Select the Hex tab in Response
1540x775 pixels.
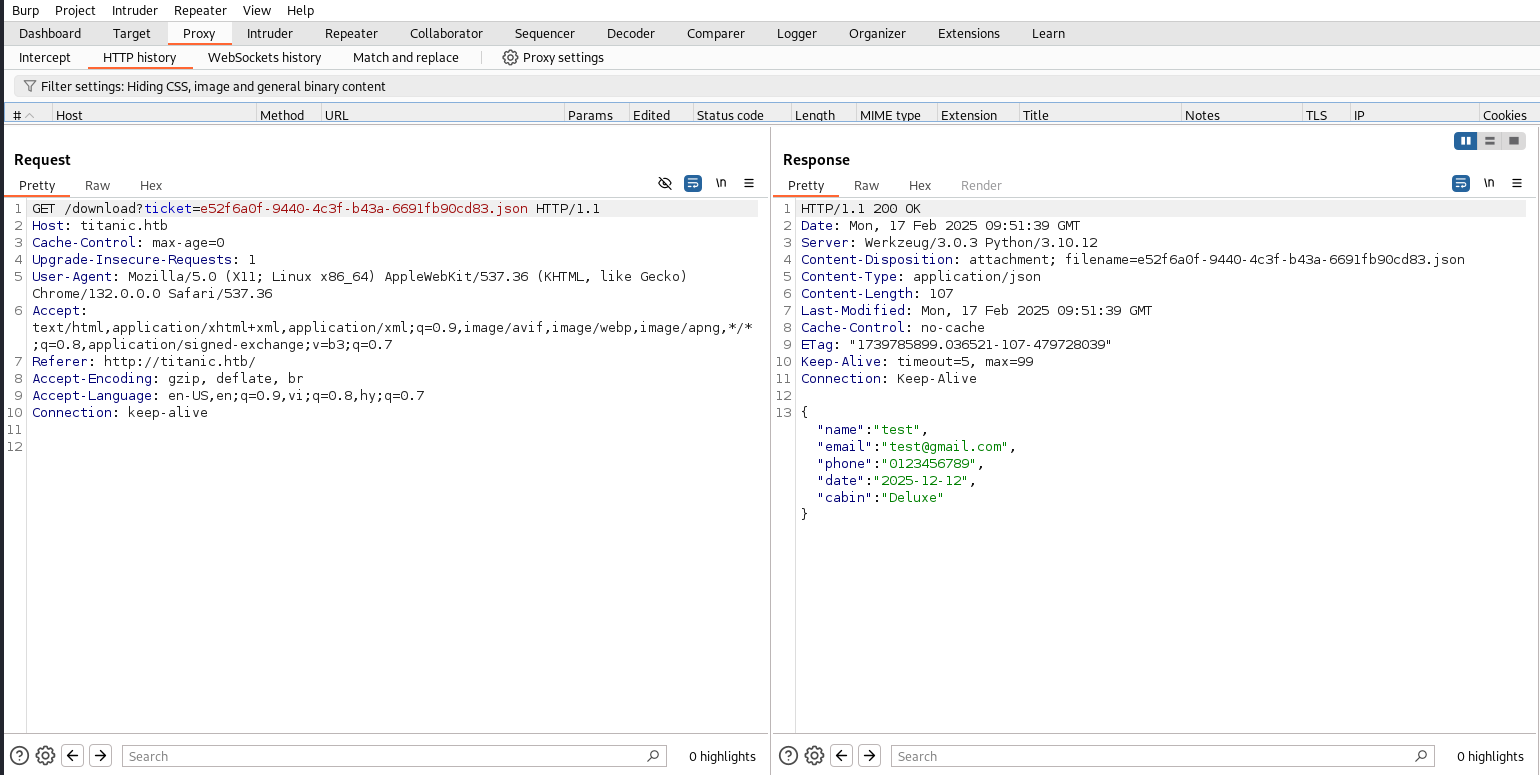tap(920, 185)
